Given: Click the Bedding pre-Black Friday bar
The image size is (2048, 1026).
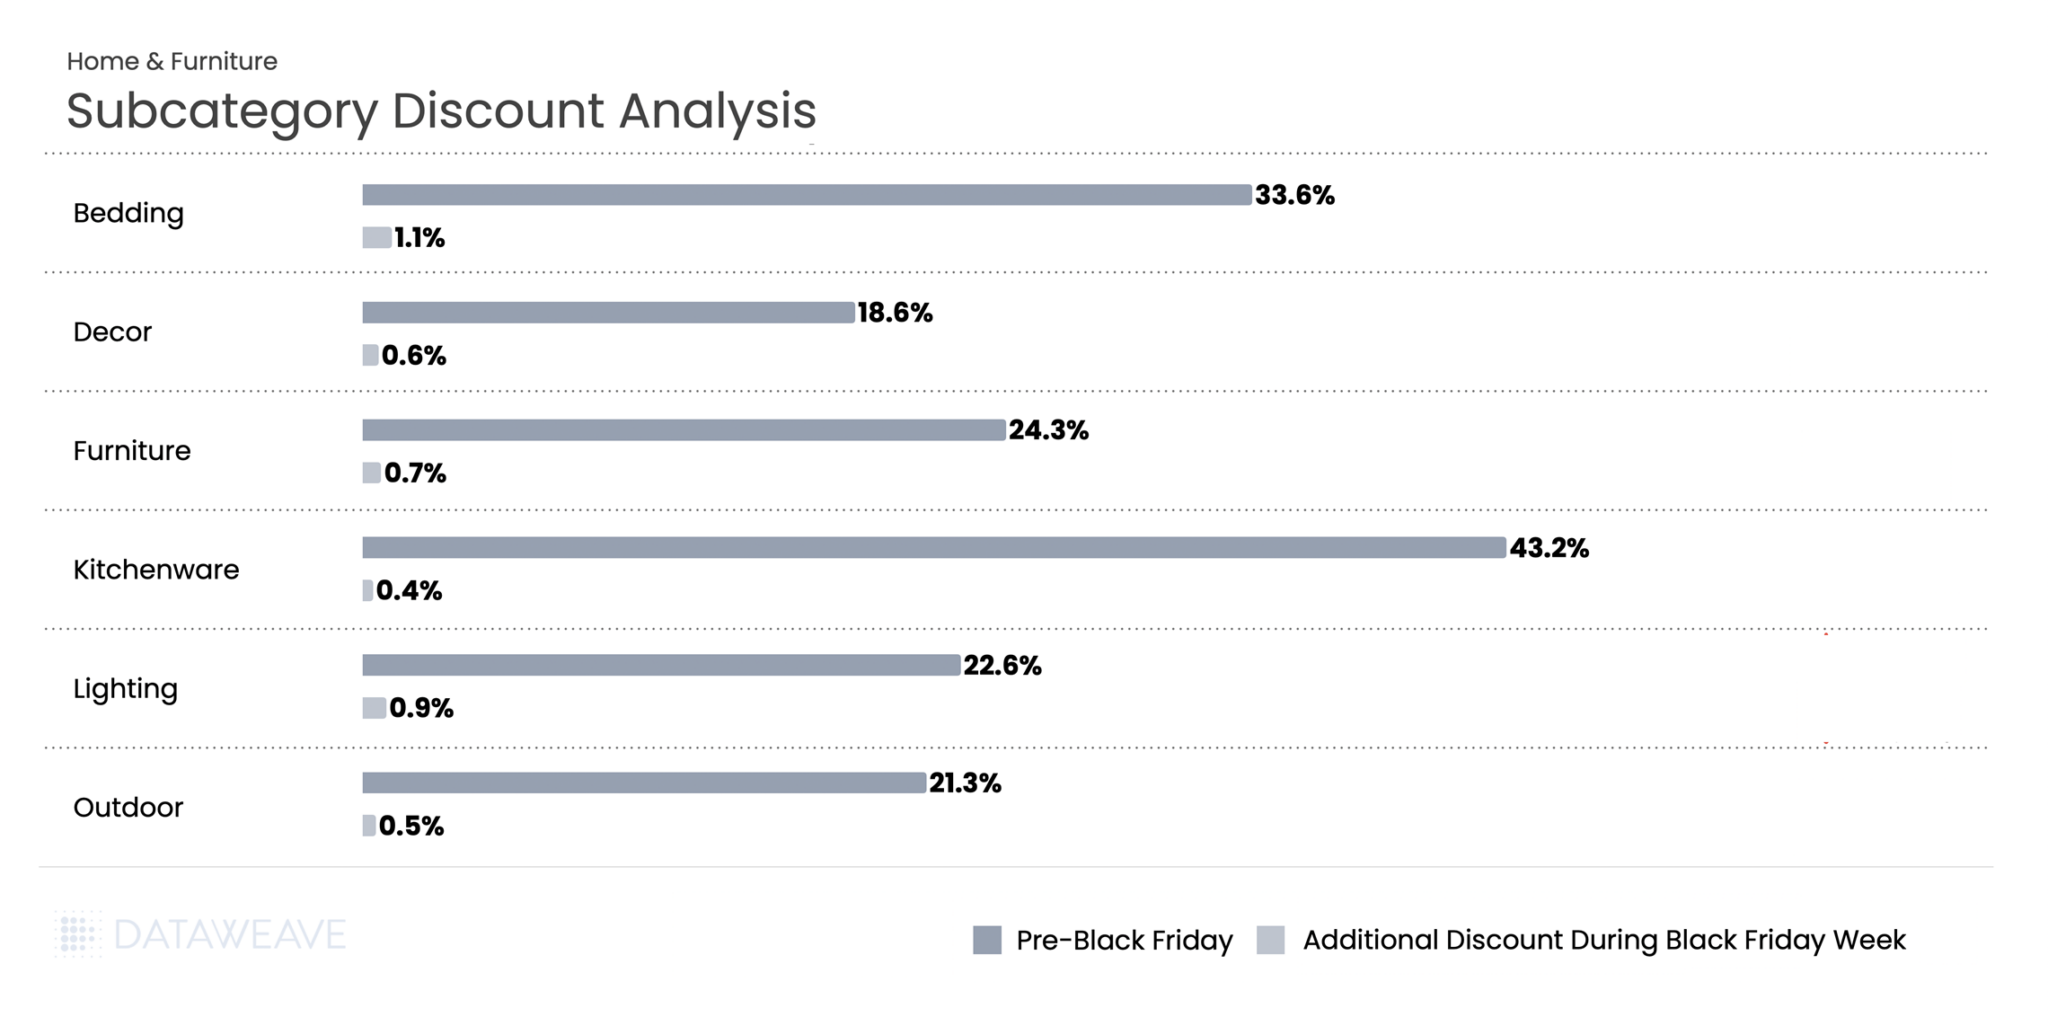Looking at the screenshot, I should point(806,195).
